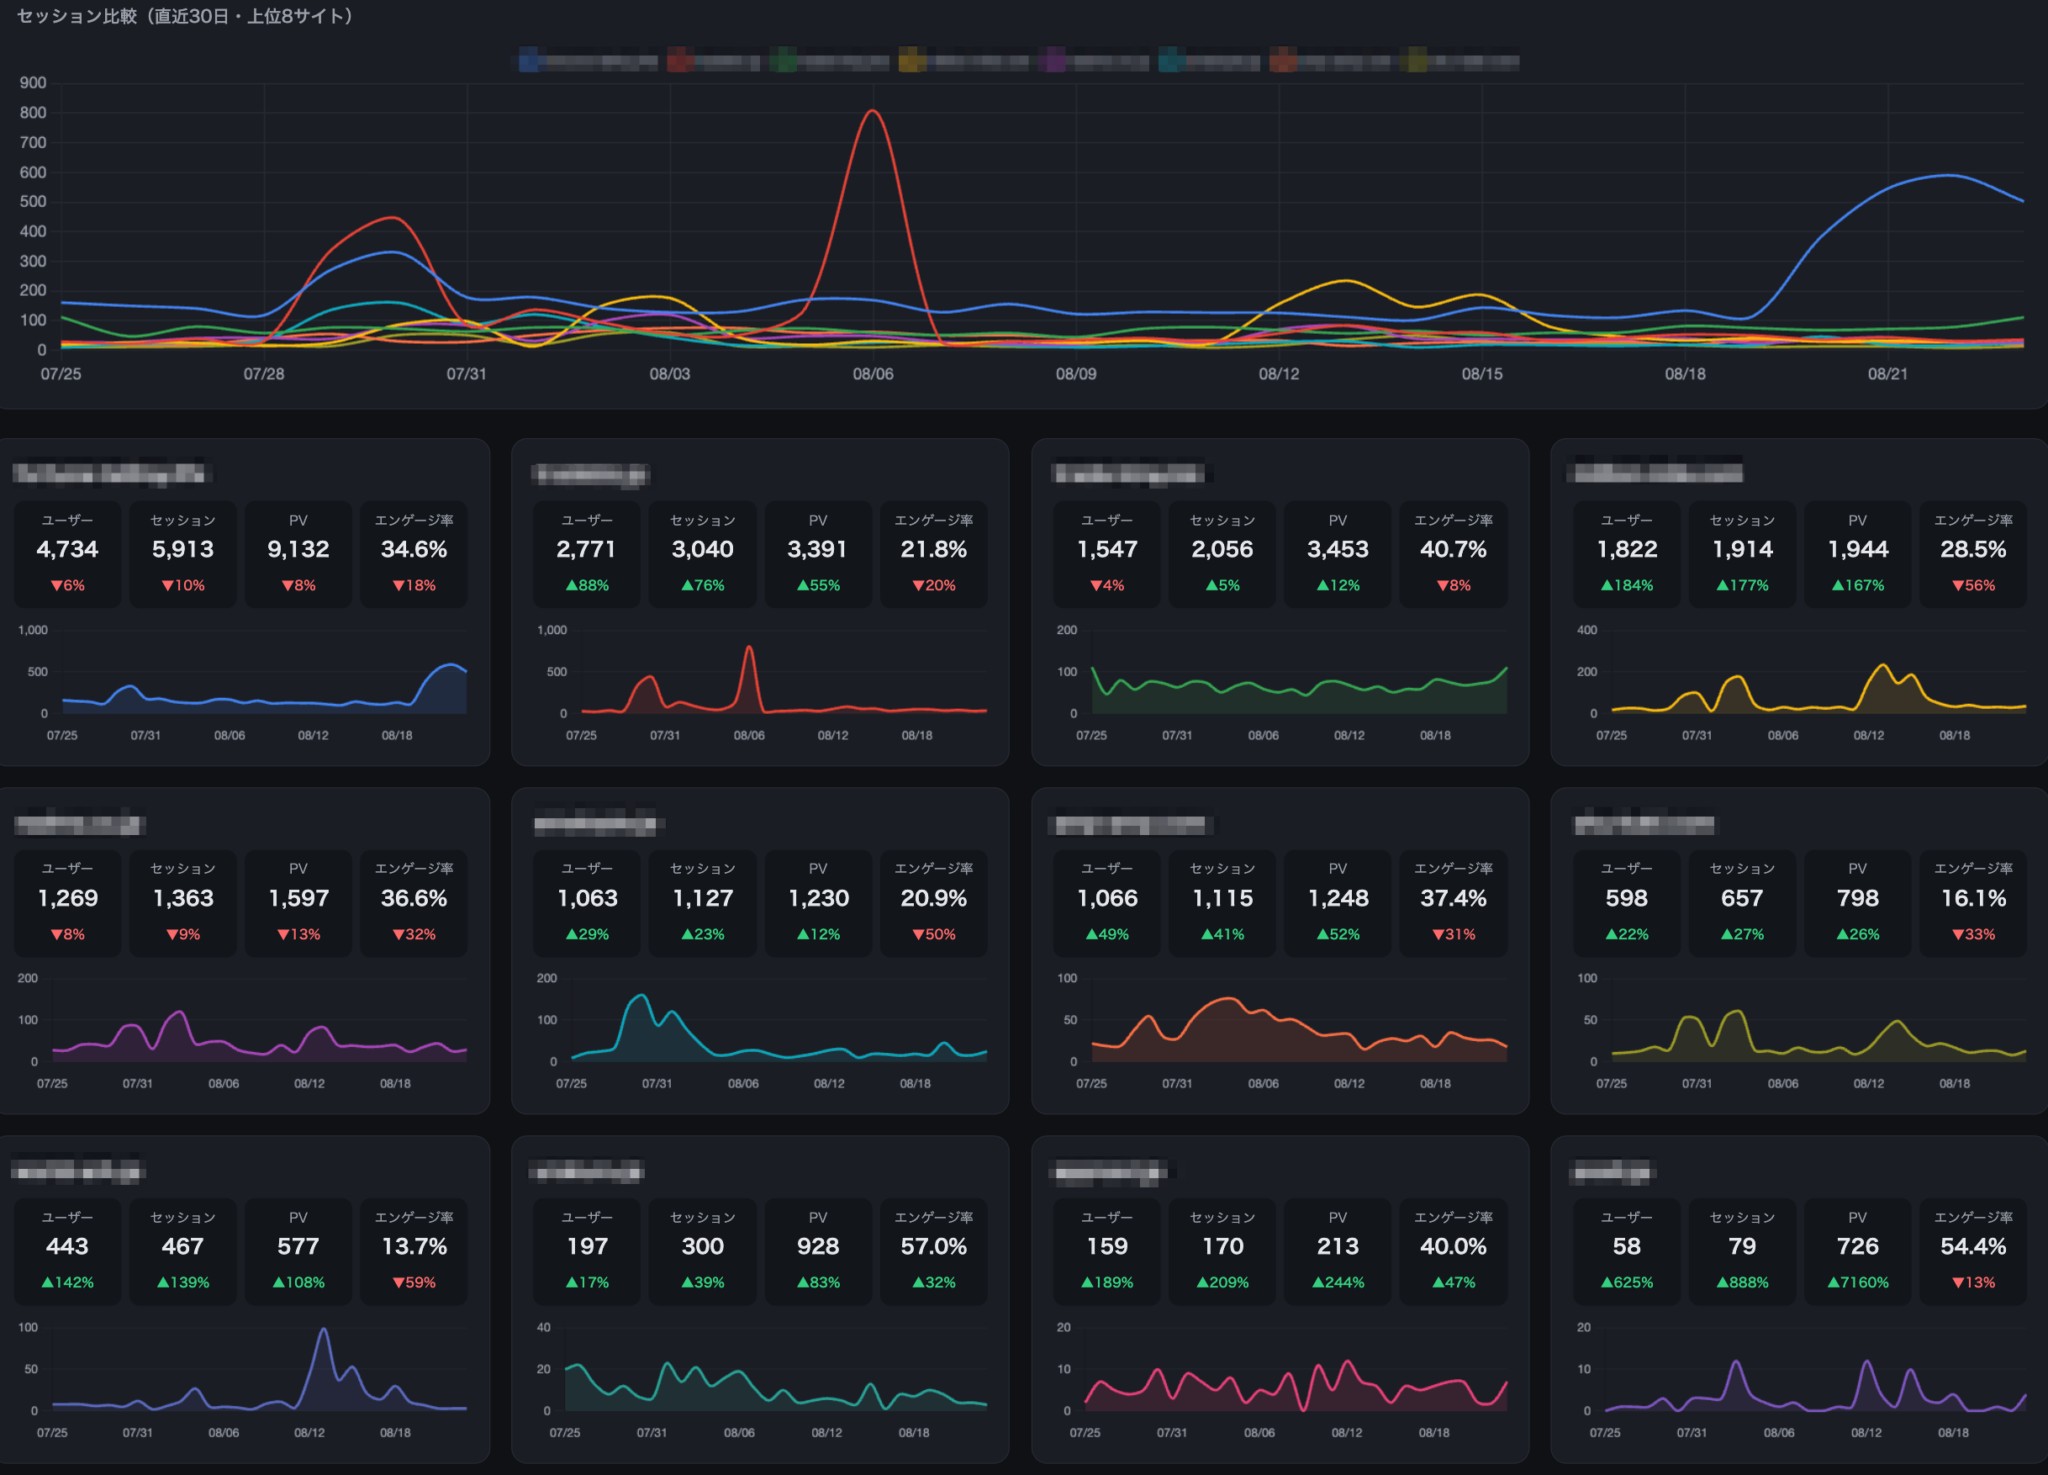Click the 13.7% engagement rate
The image size is (2048, 1475).
coord(414,1246)
